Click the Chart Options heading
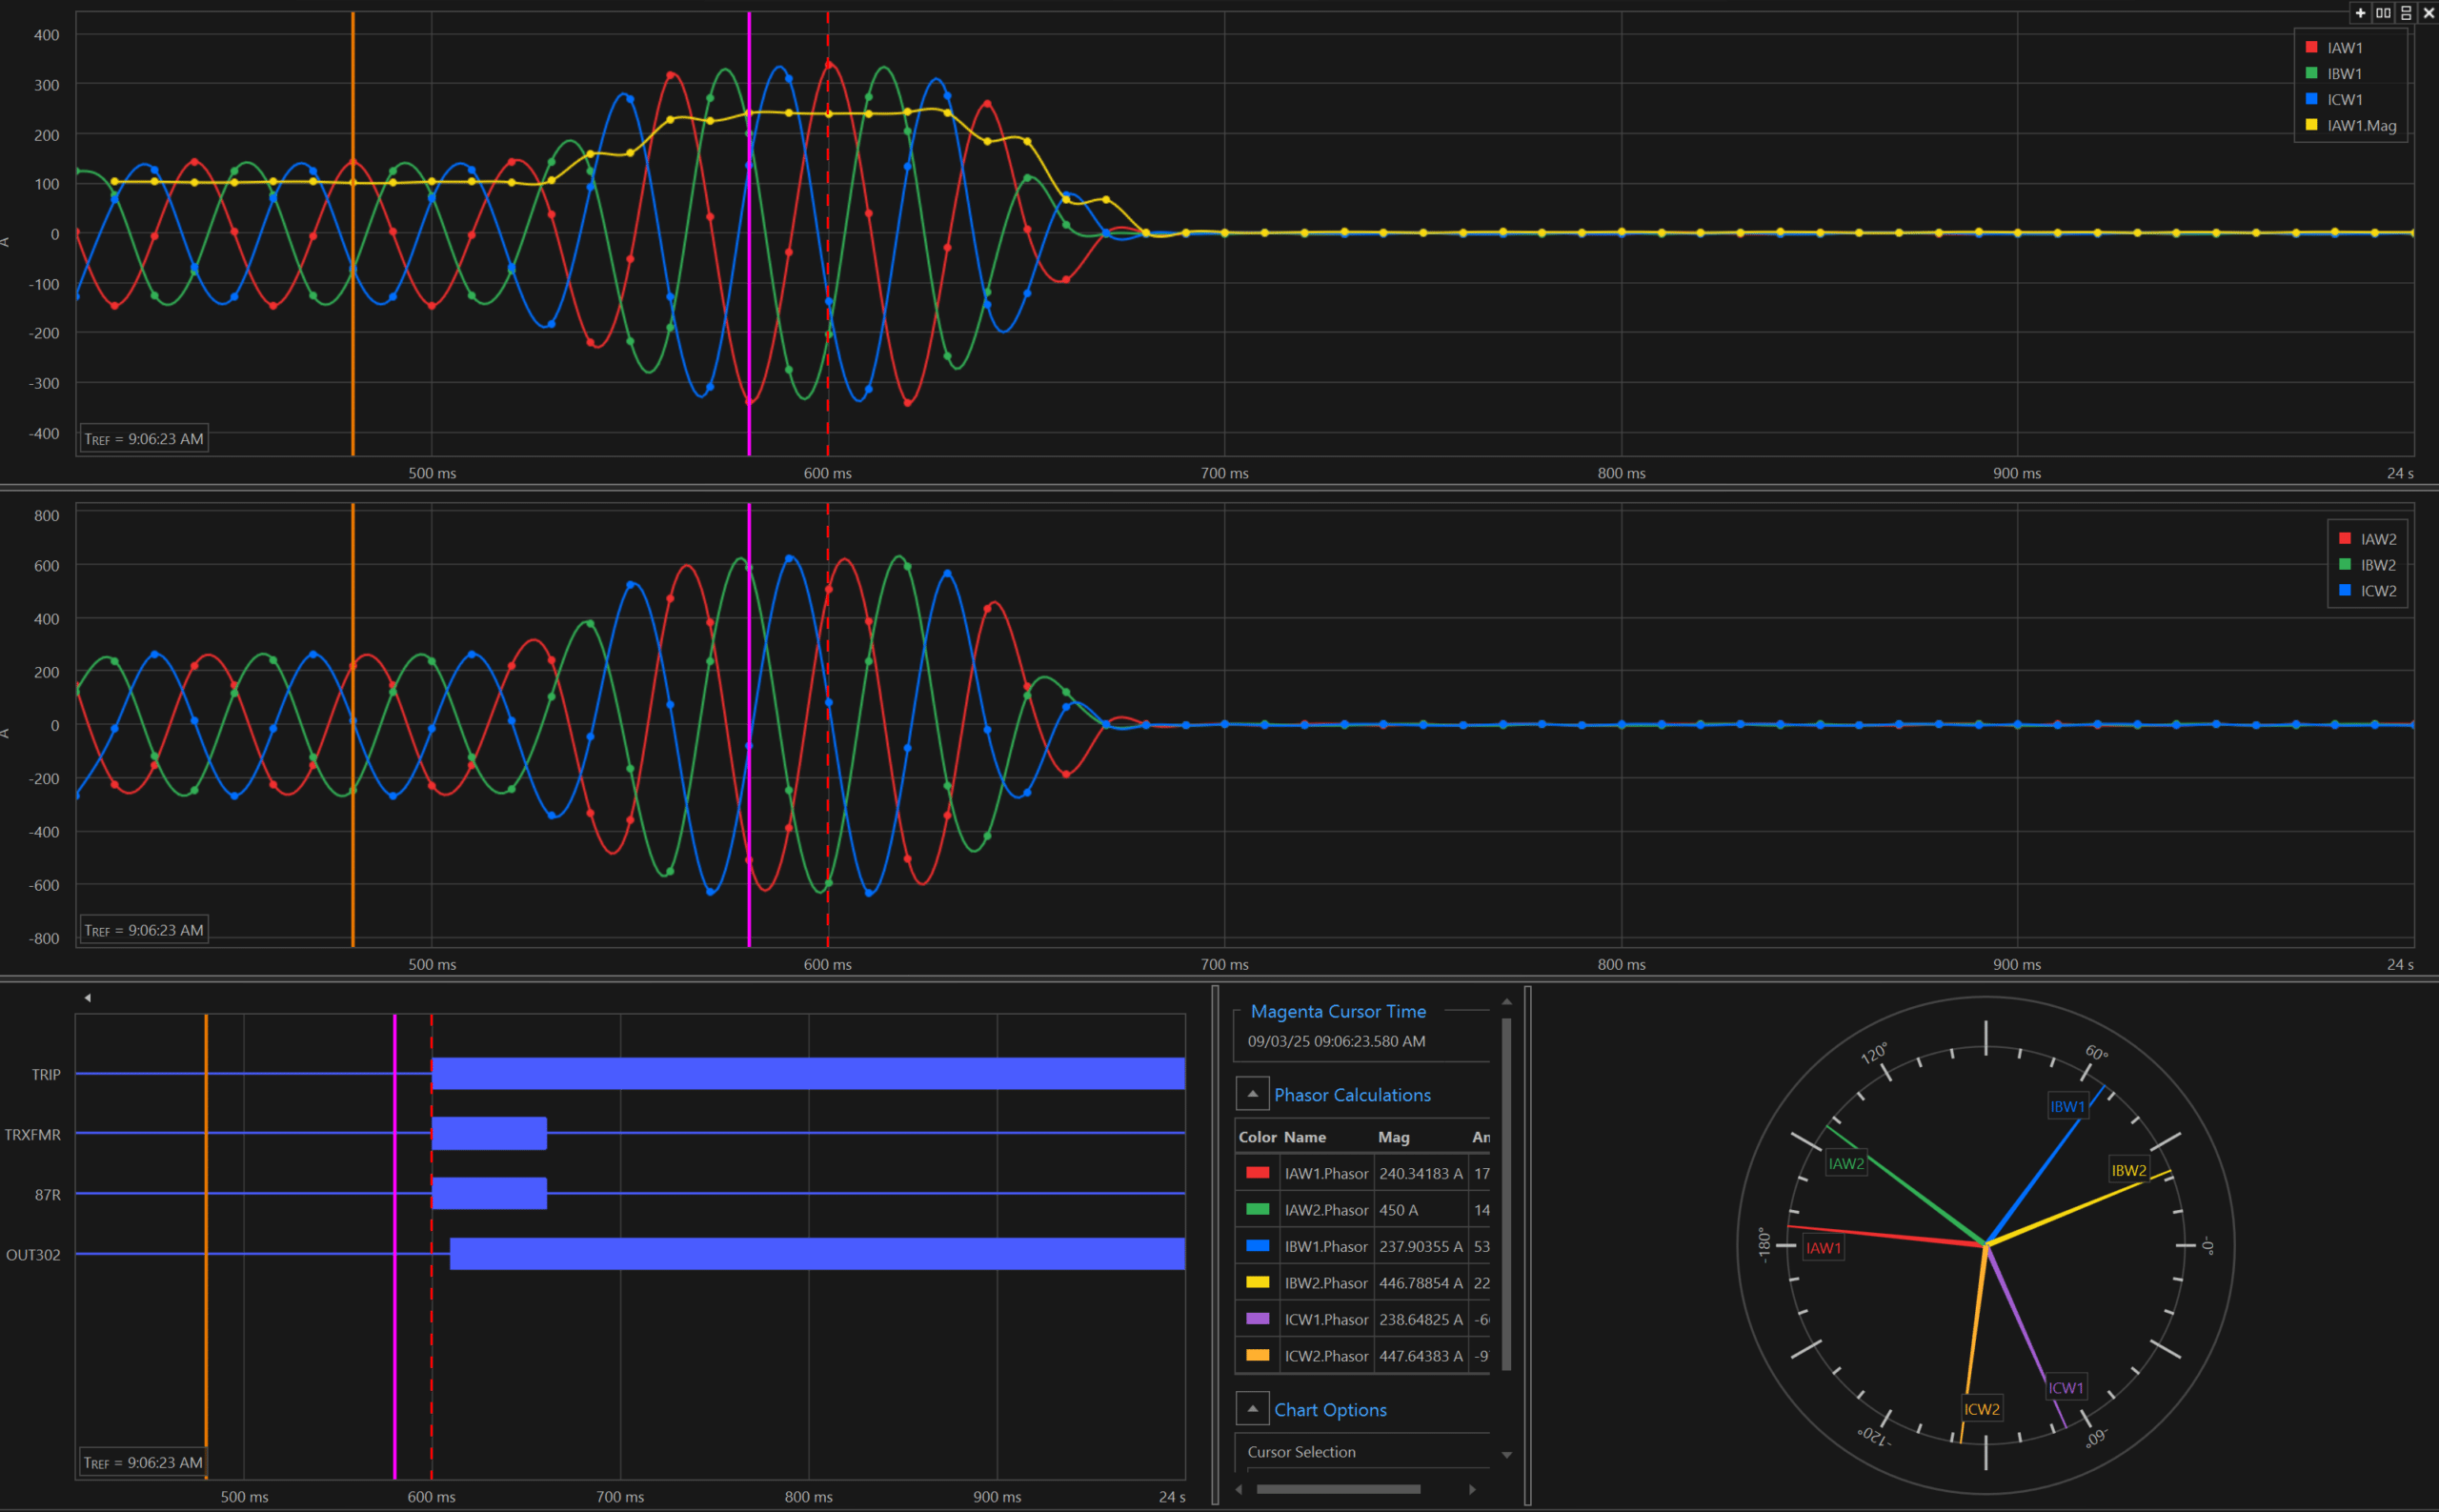The image size is (2439, 1512). pos(1330,1410)
